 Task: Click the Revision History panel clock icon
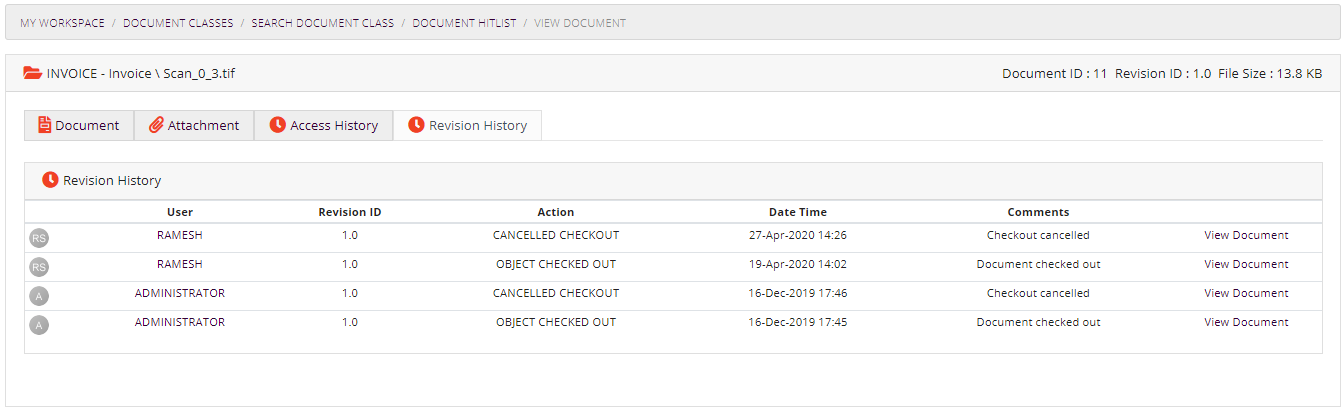[x=50, y=180]
